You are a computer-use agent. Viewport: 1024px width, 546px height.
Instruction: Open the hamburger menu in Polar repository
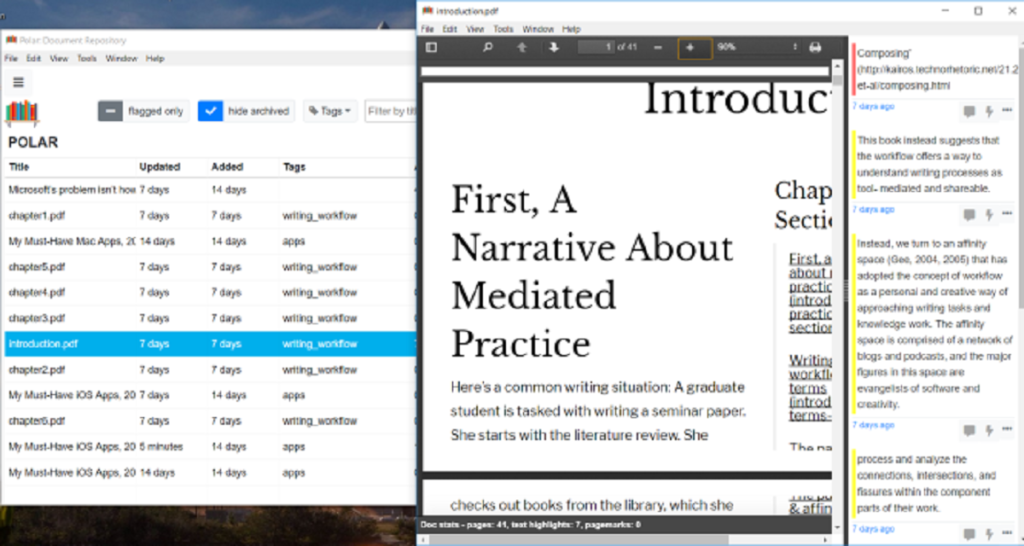coord(18,82)
